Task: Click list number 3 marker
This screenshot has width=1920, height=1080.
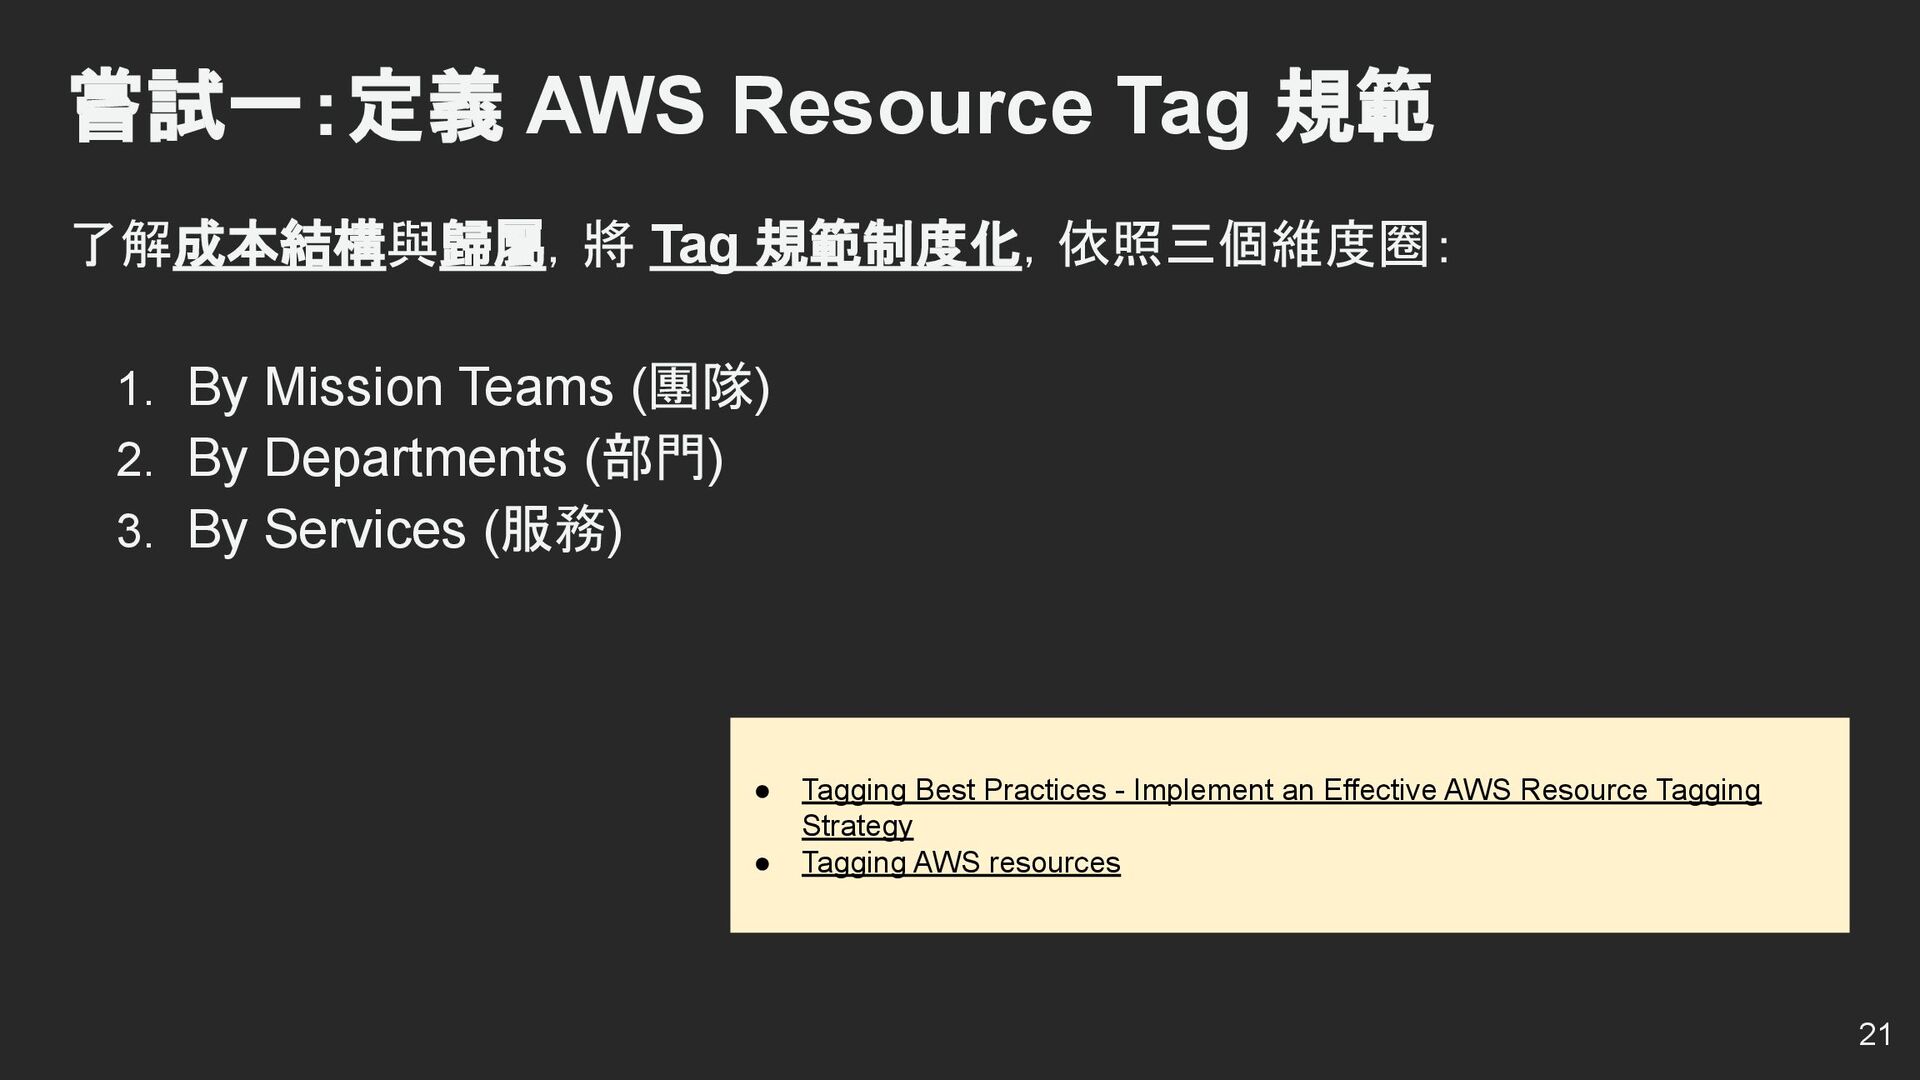Action: [134, 532]
